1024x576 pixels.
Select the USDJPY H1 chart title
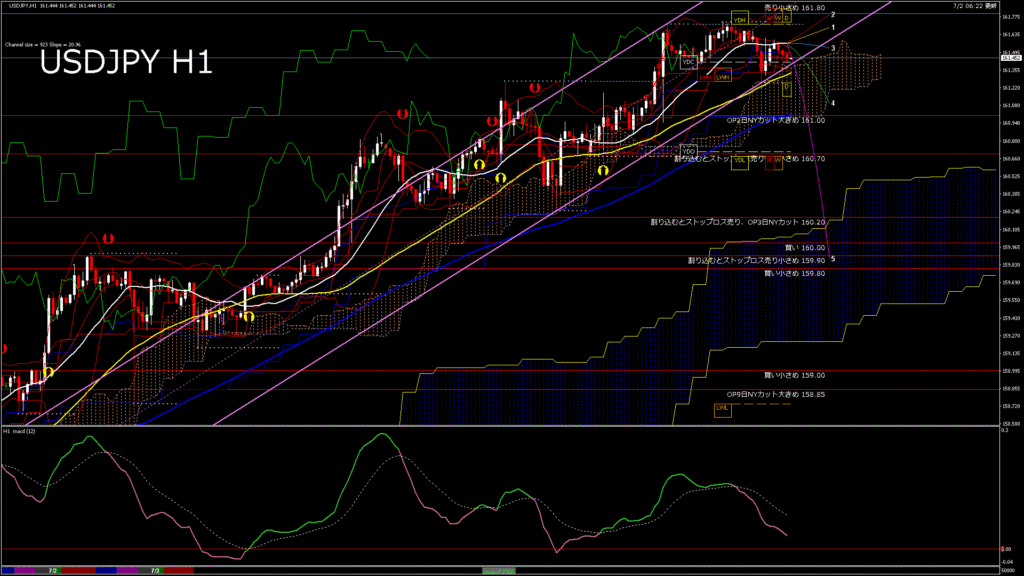pyautogui.click(x=125, y=63)
